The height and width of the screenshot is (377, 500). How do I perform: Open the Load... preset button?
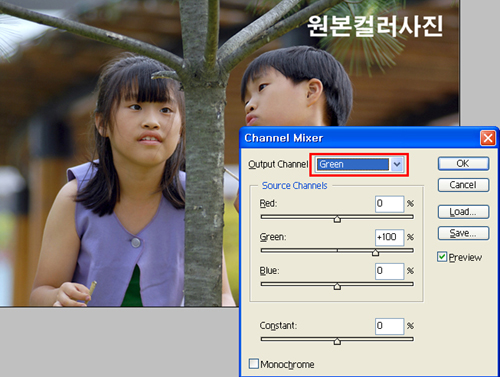[463, 212]
